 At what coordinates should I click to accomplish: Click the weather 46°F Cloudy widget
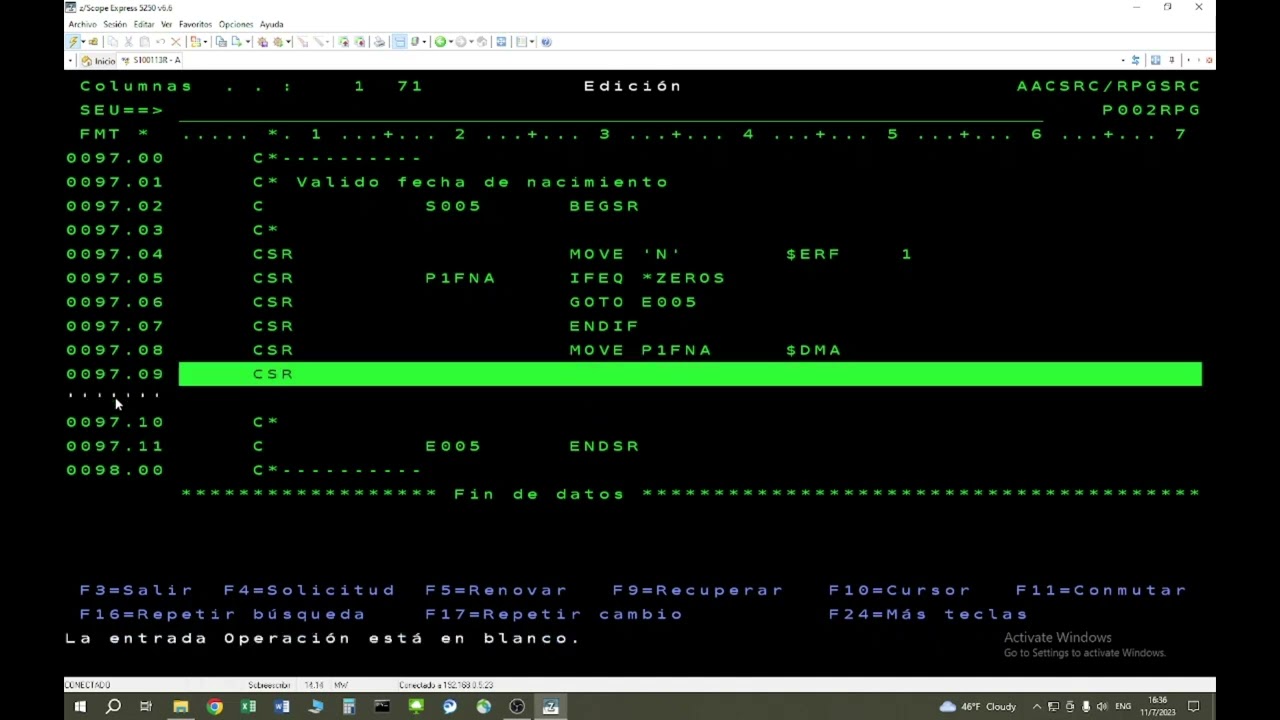pyautogui.click(x=978, y=706)
